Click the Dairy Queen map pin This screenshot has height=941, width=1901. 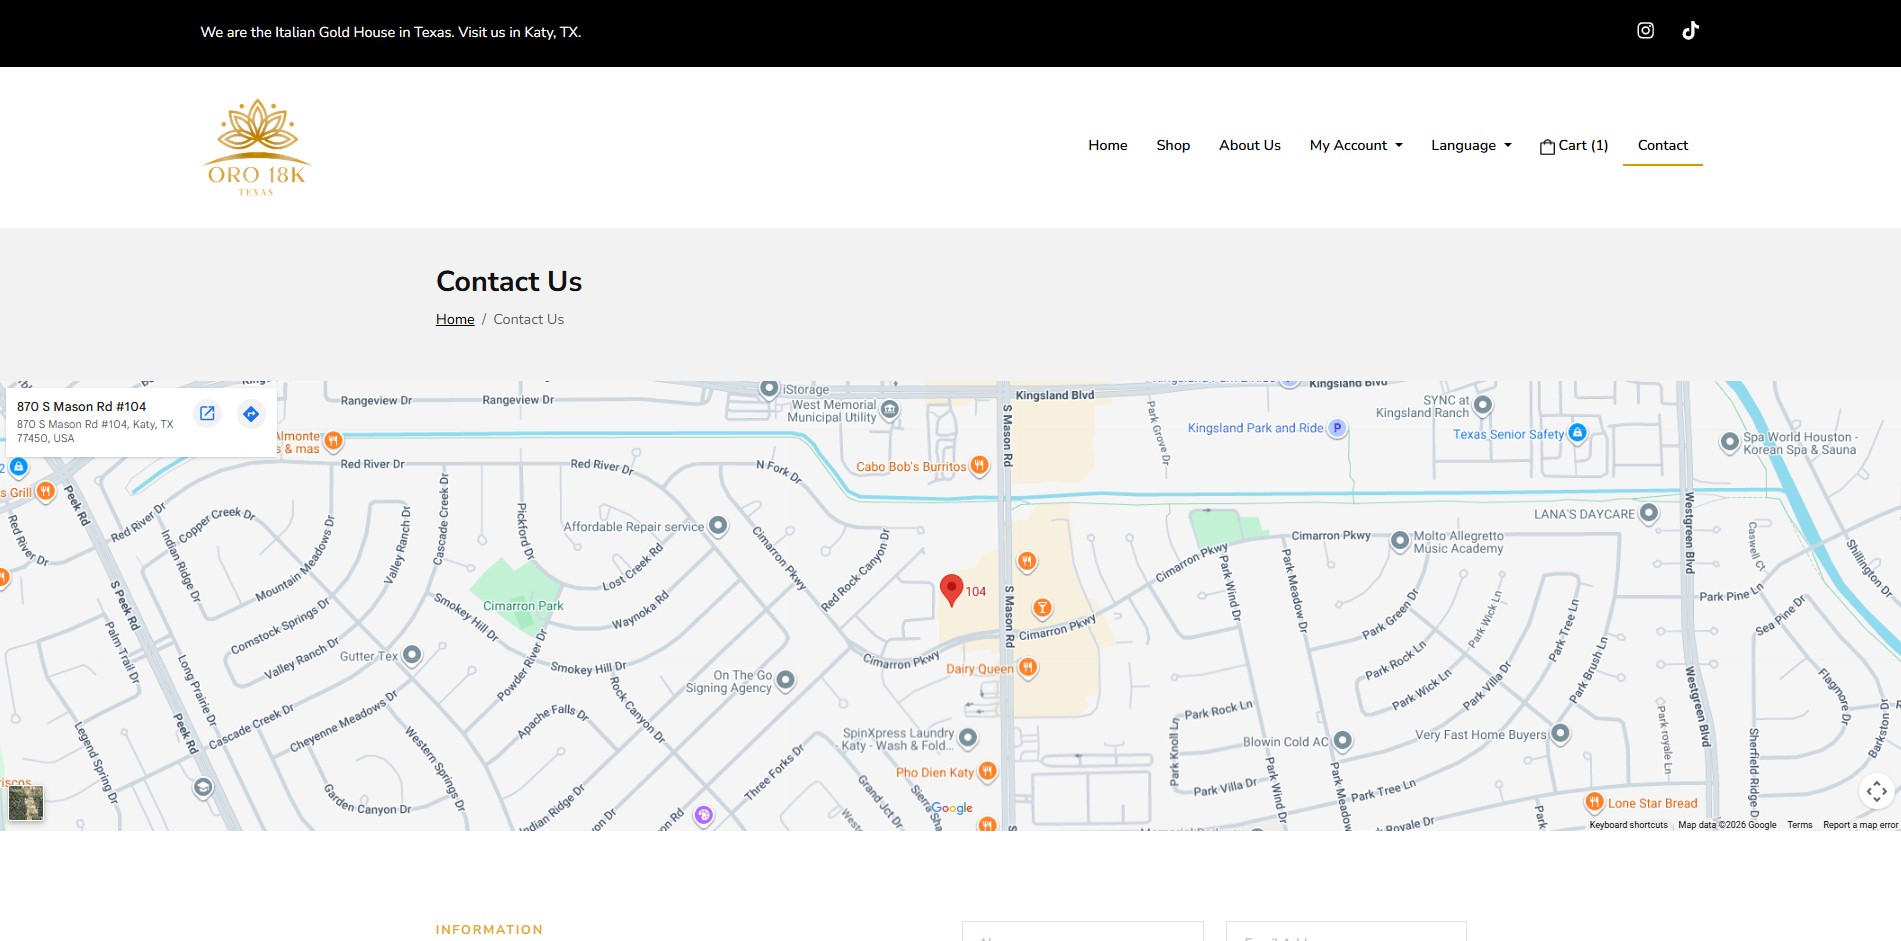1028,667
